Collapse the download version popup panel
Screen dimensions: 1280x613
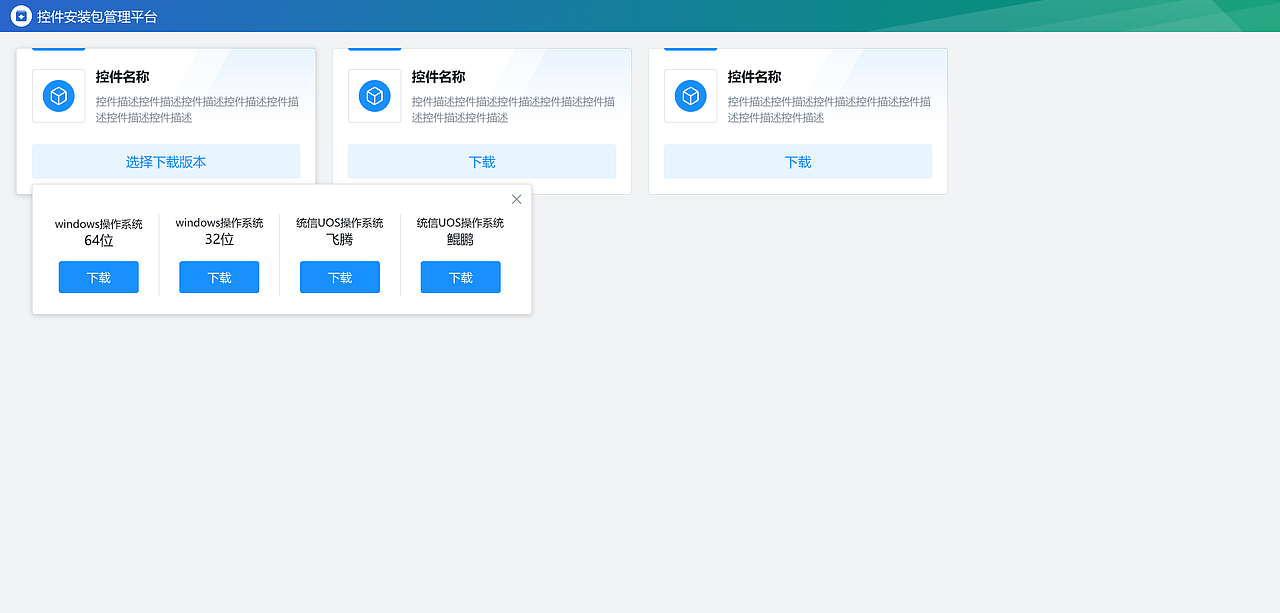(x=516, y=199)
